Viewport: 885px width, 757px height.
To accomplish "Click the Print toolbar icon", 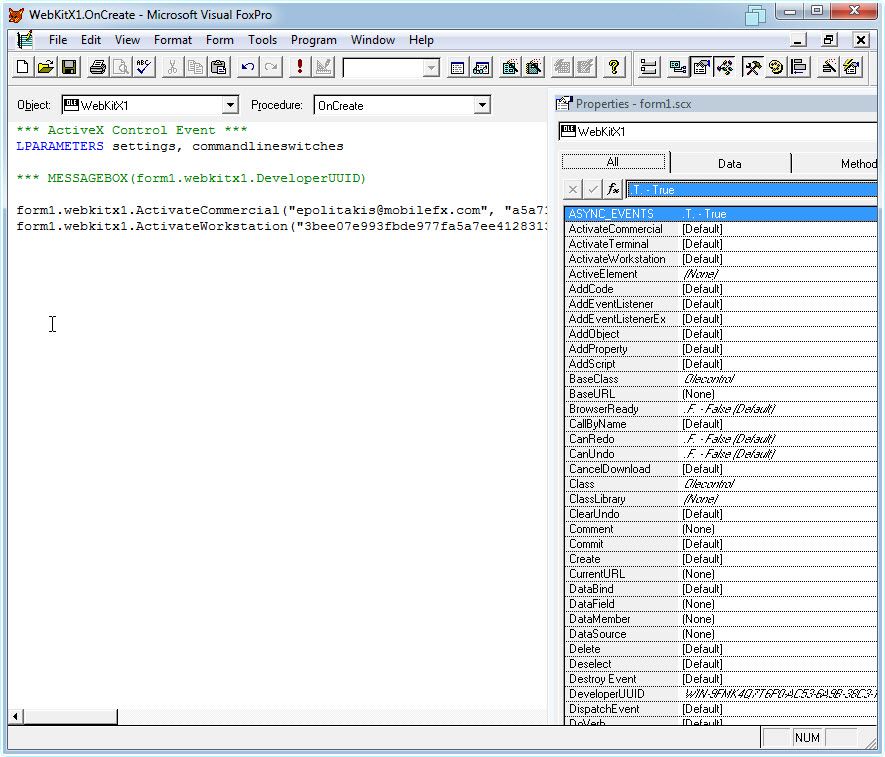I will pyautogui.click(x=98, y=67).
